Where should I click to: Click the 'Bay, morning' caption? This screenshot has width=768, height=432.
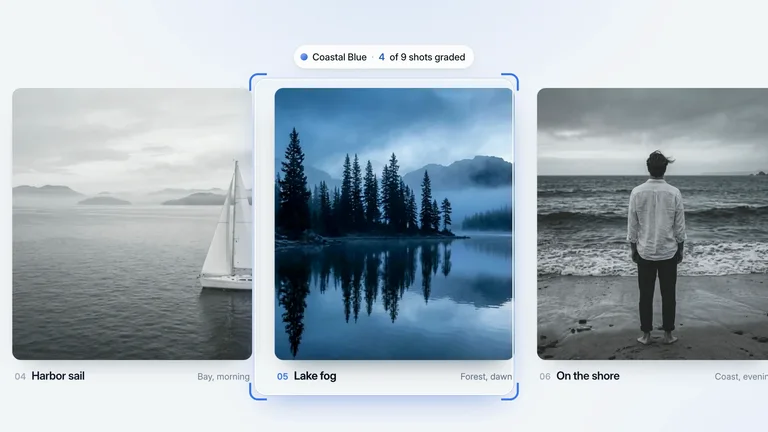[223, 377]
